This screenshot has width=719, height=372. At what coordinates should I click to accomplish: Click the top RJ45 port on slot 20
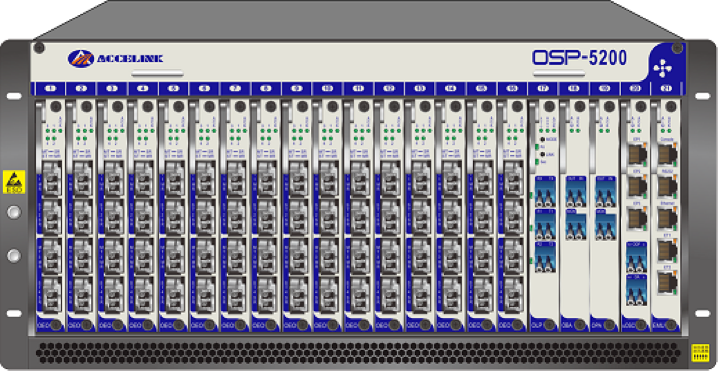pyautogui.click(x=637, y=154)
